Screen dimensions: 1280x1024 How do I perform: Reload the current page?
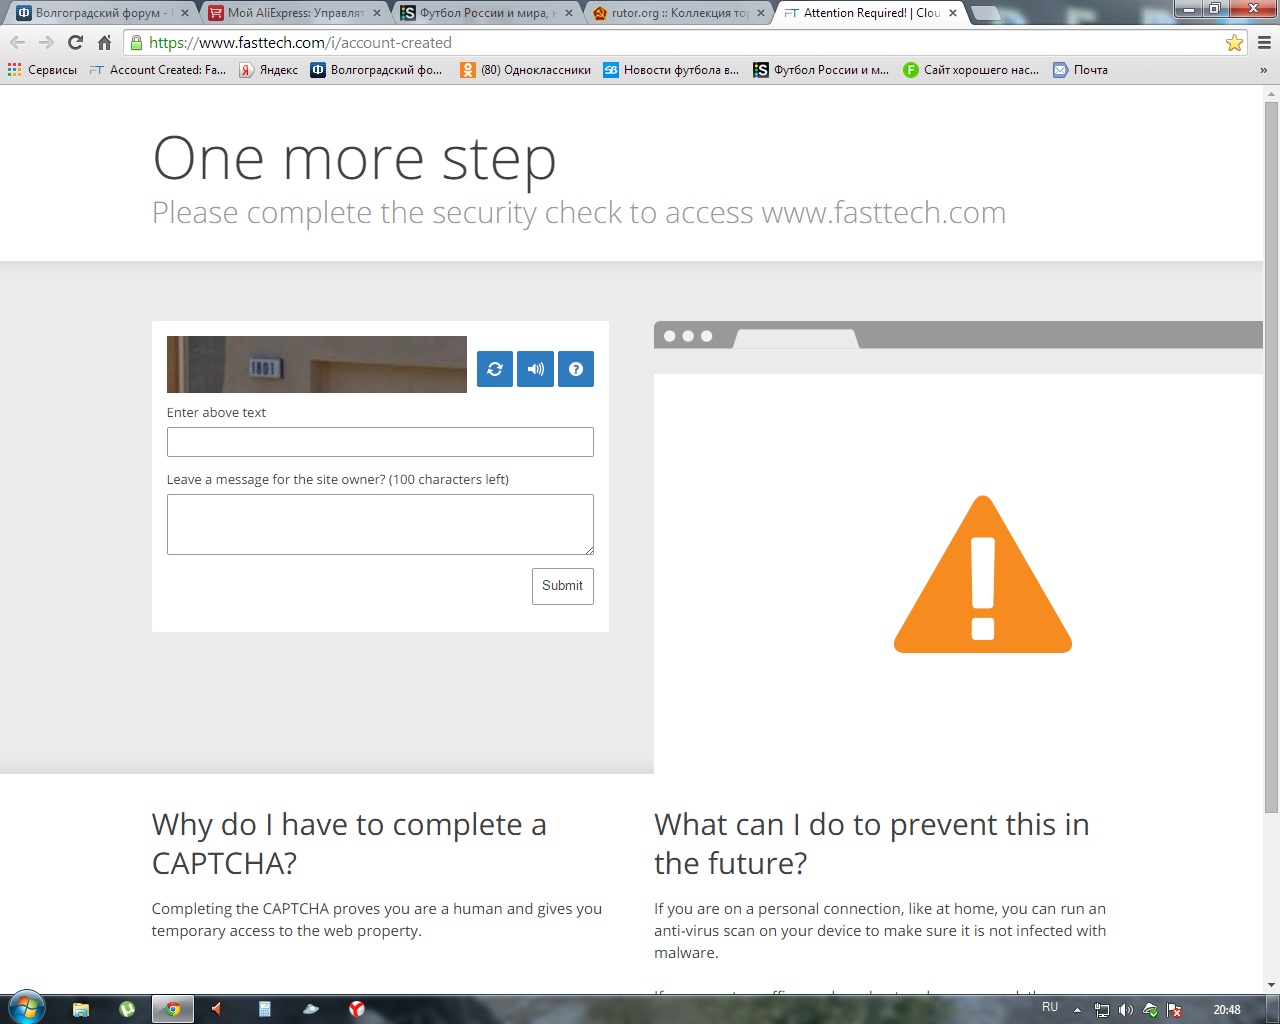coord(75,43)
